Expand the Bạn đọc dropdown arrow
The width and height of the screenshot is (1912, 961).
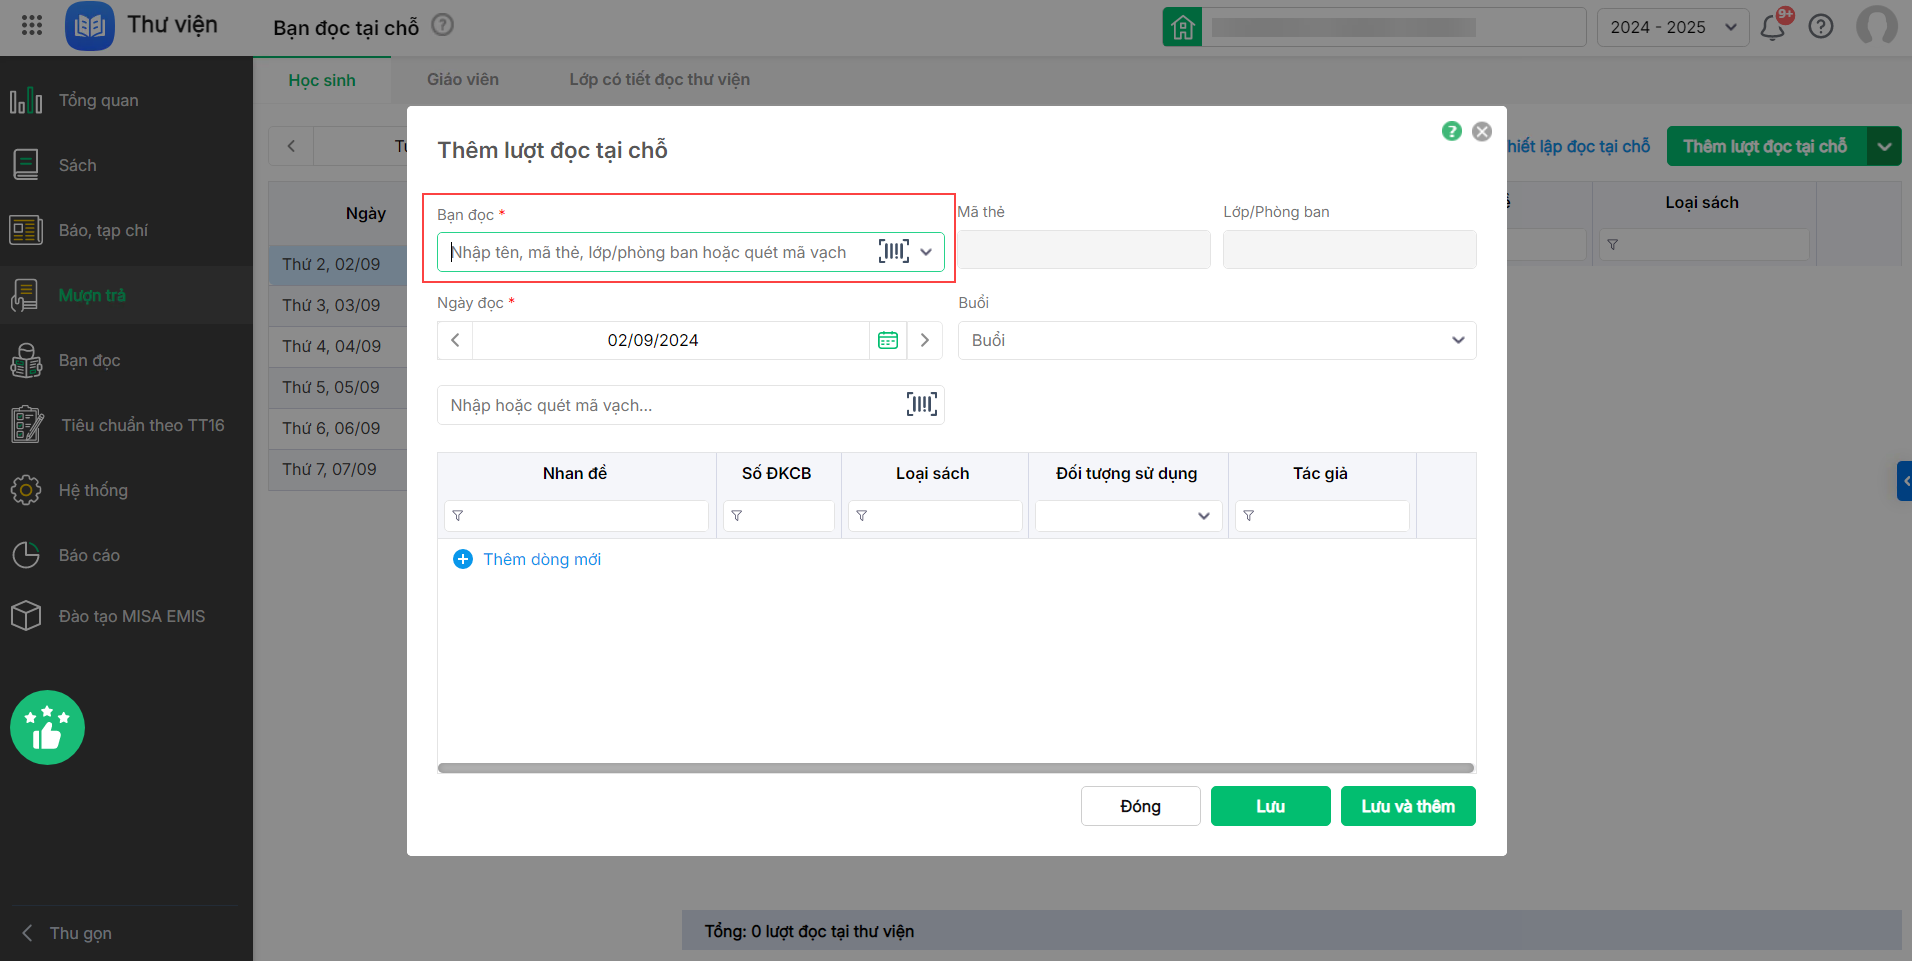tap(927, 252)
